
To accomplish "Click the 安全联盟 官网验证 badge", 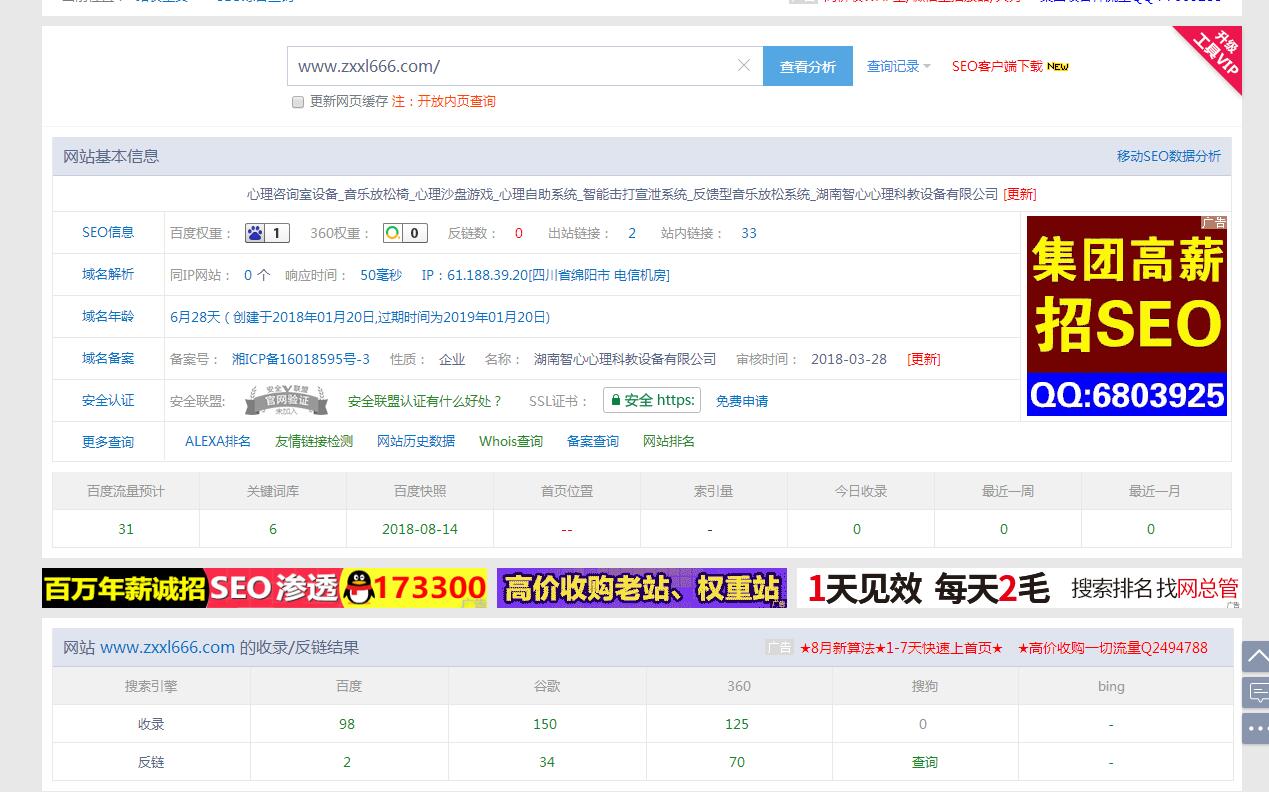I will [x=286, y=400].
